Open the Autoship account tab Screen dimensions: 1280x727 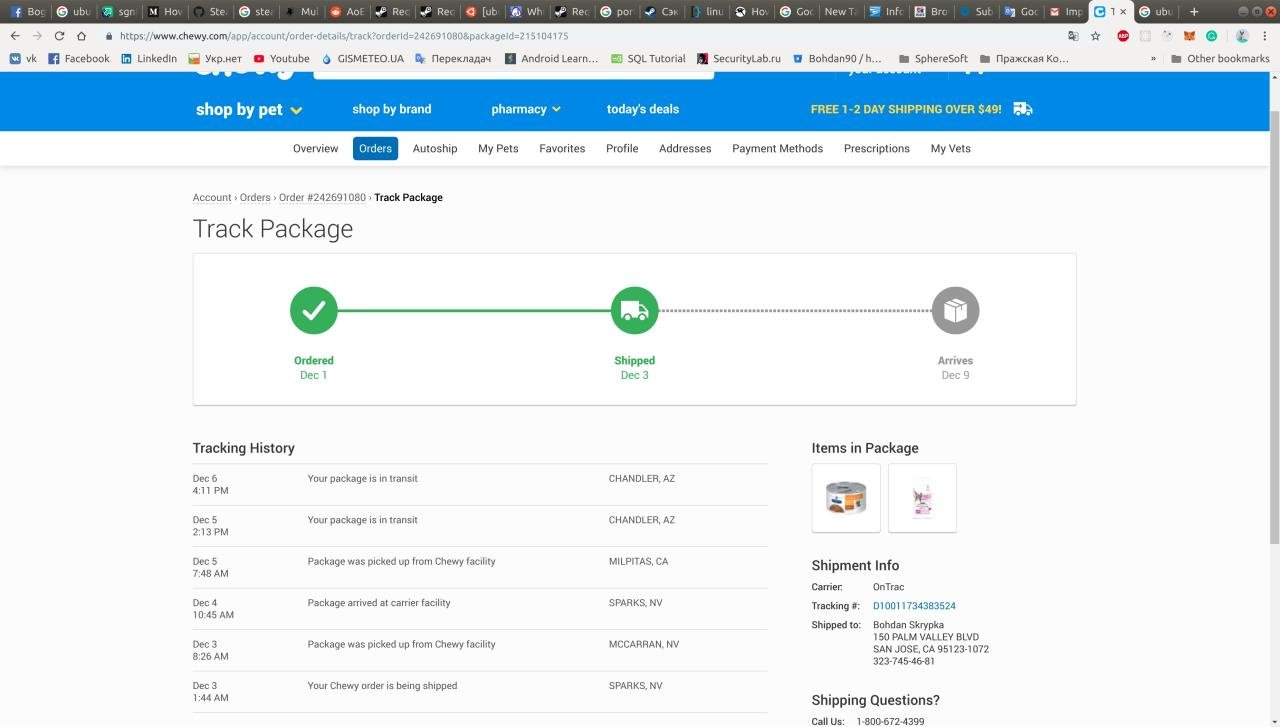[435, 148]
